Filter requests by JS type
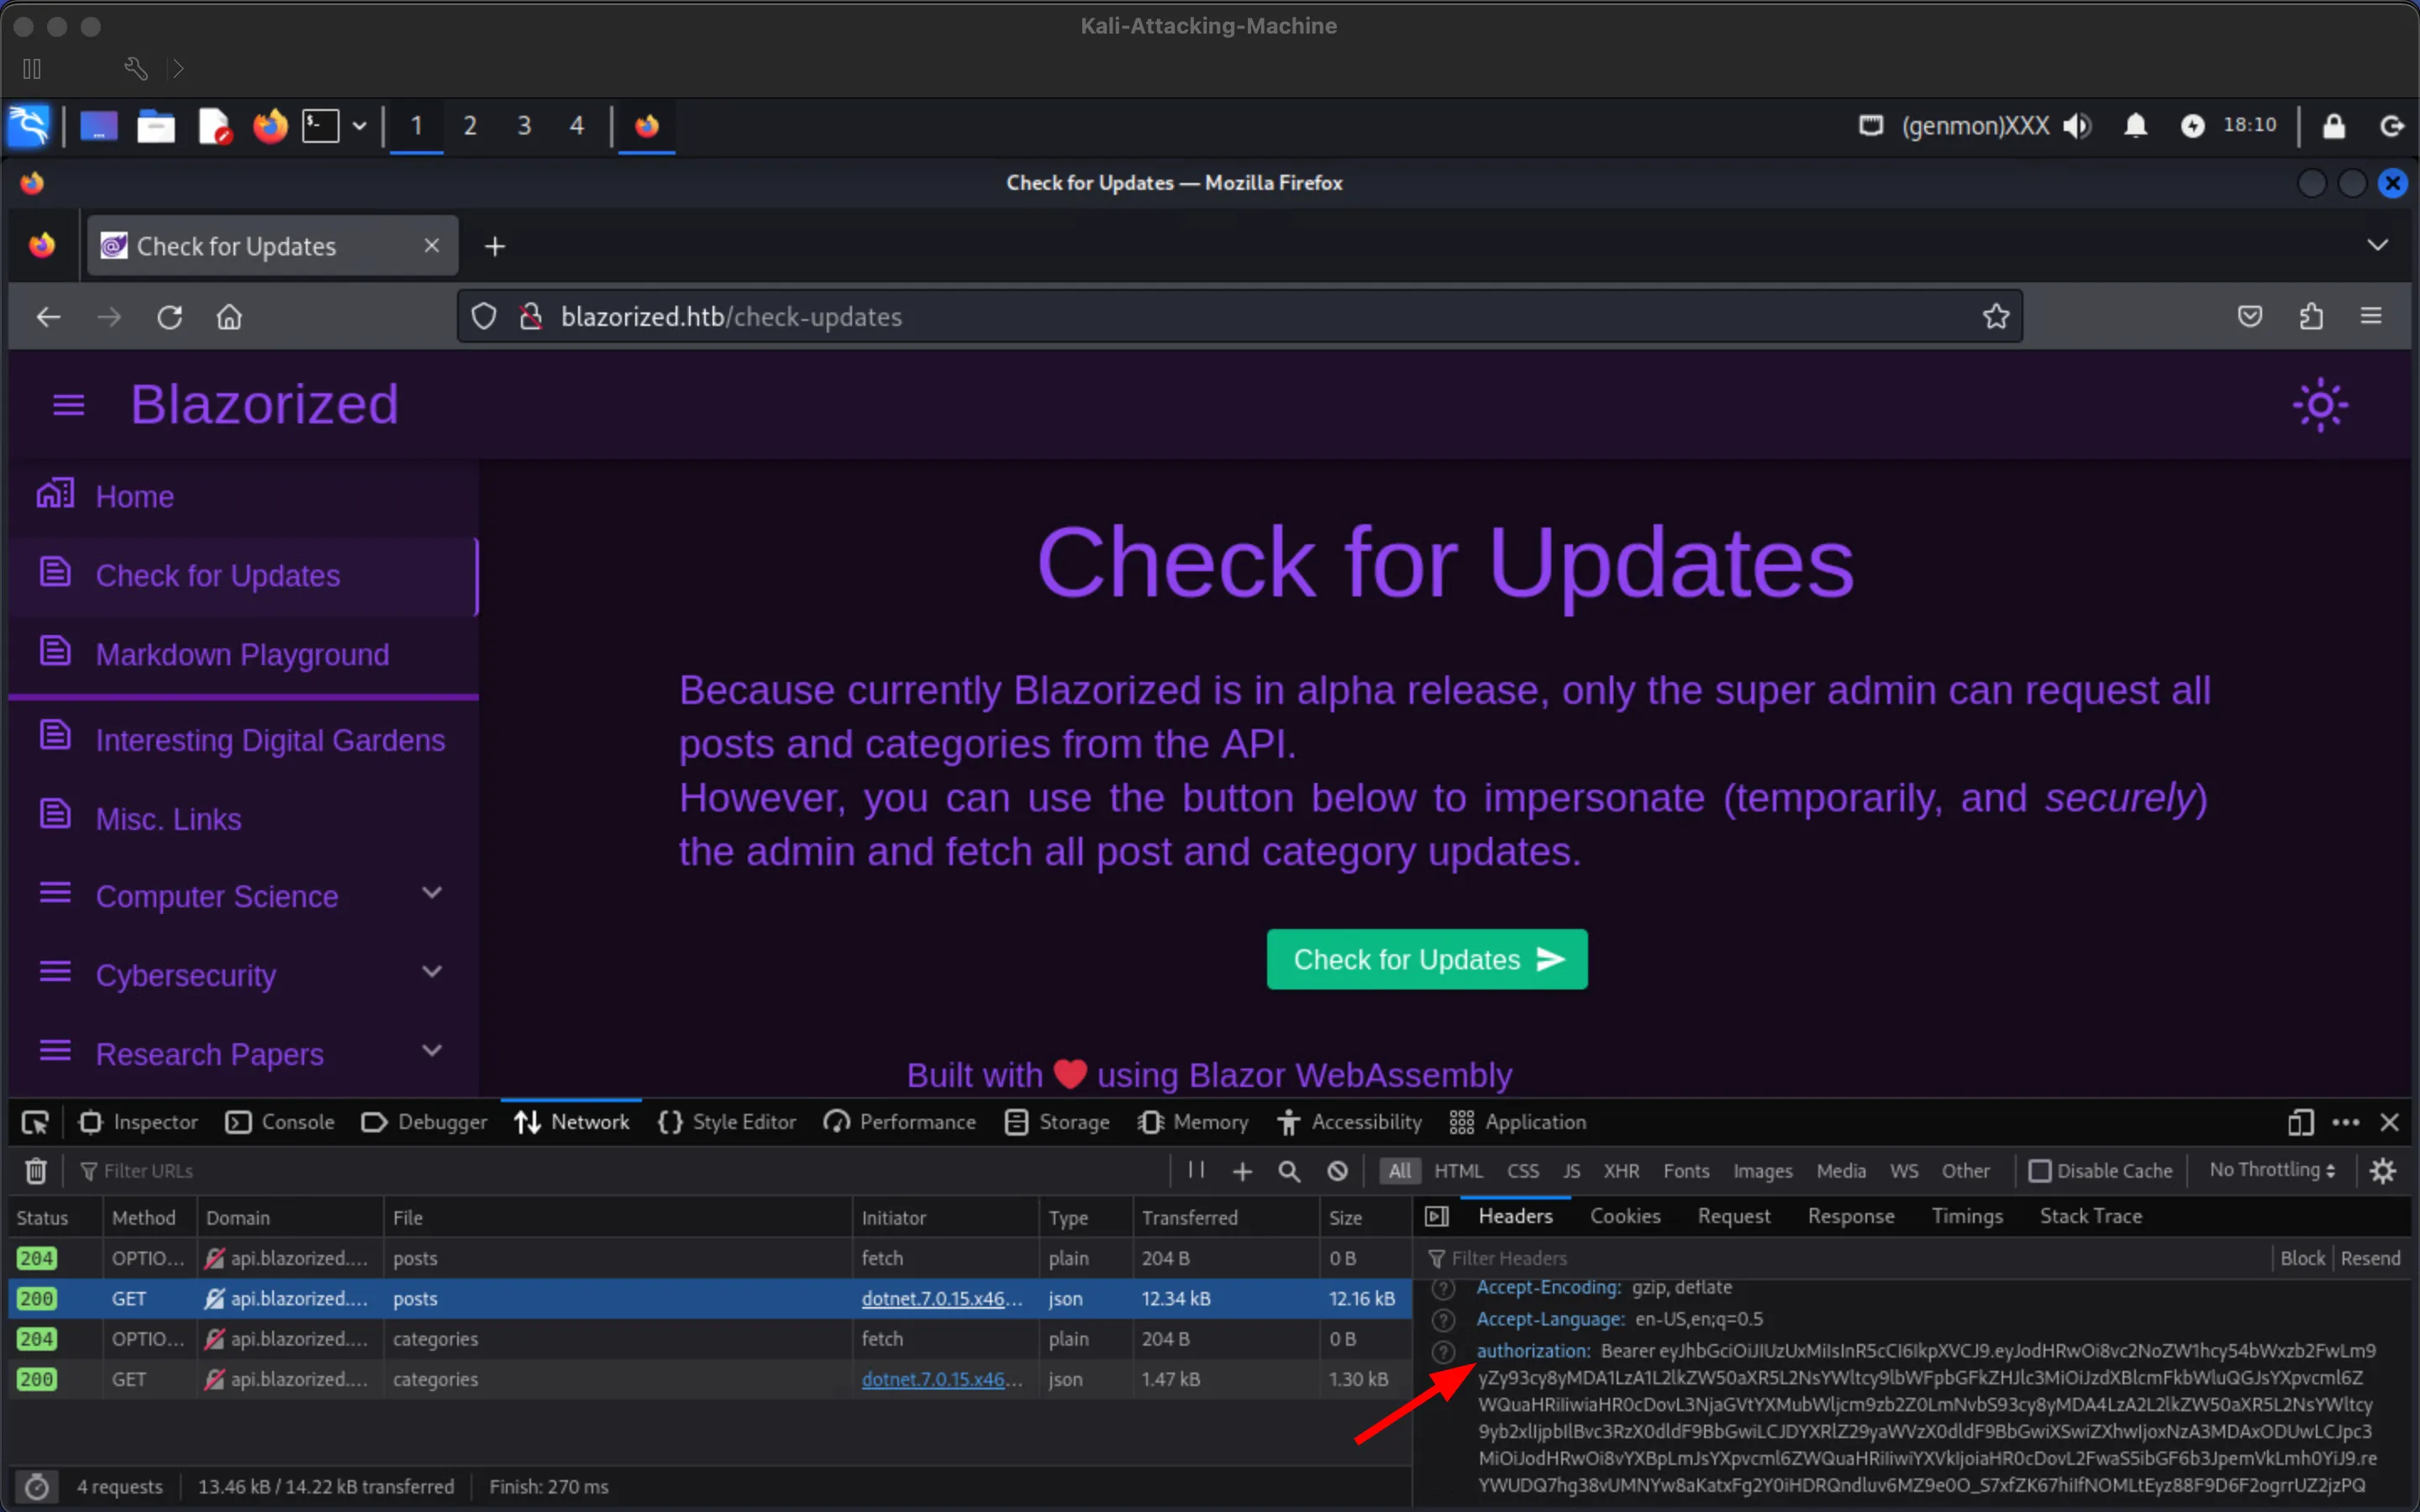The image size is (2420, 1512). point(1572,1171)
